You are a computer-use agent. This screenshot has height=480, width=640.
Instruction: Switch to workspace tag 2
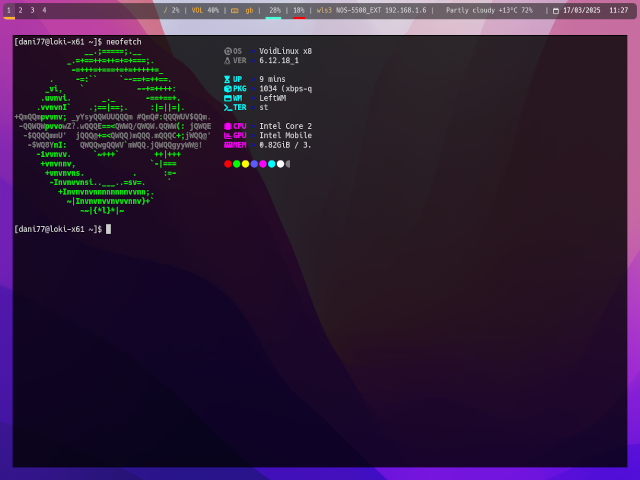[x=20, y=10]
